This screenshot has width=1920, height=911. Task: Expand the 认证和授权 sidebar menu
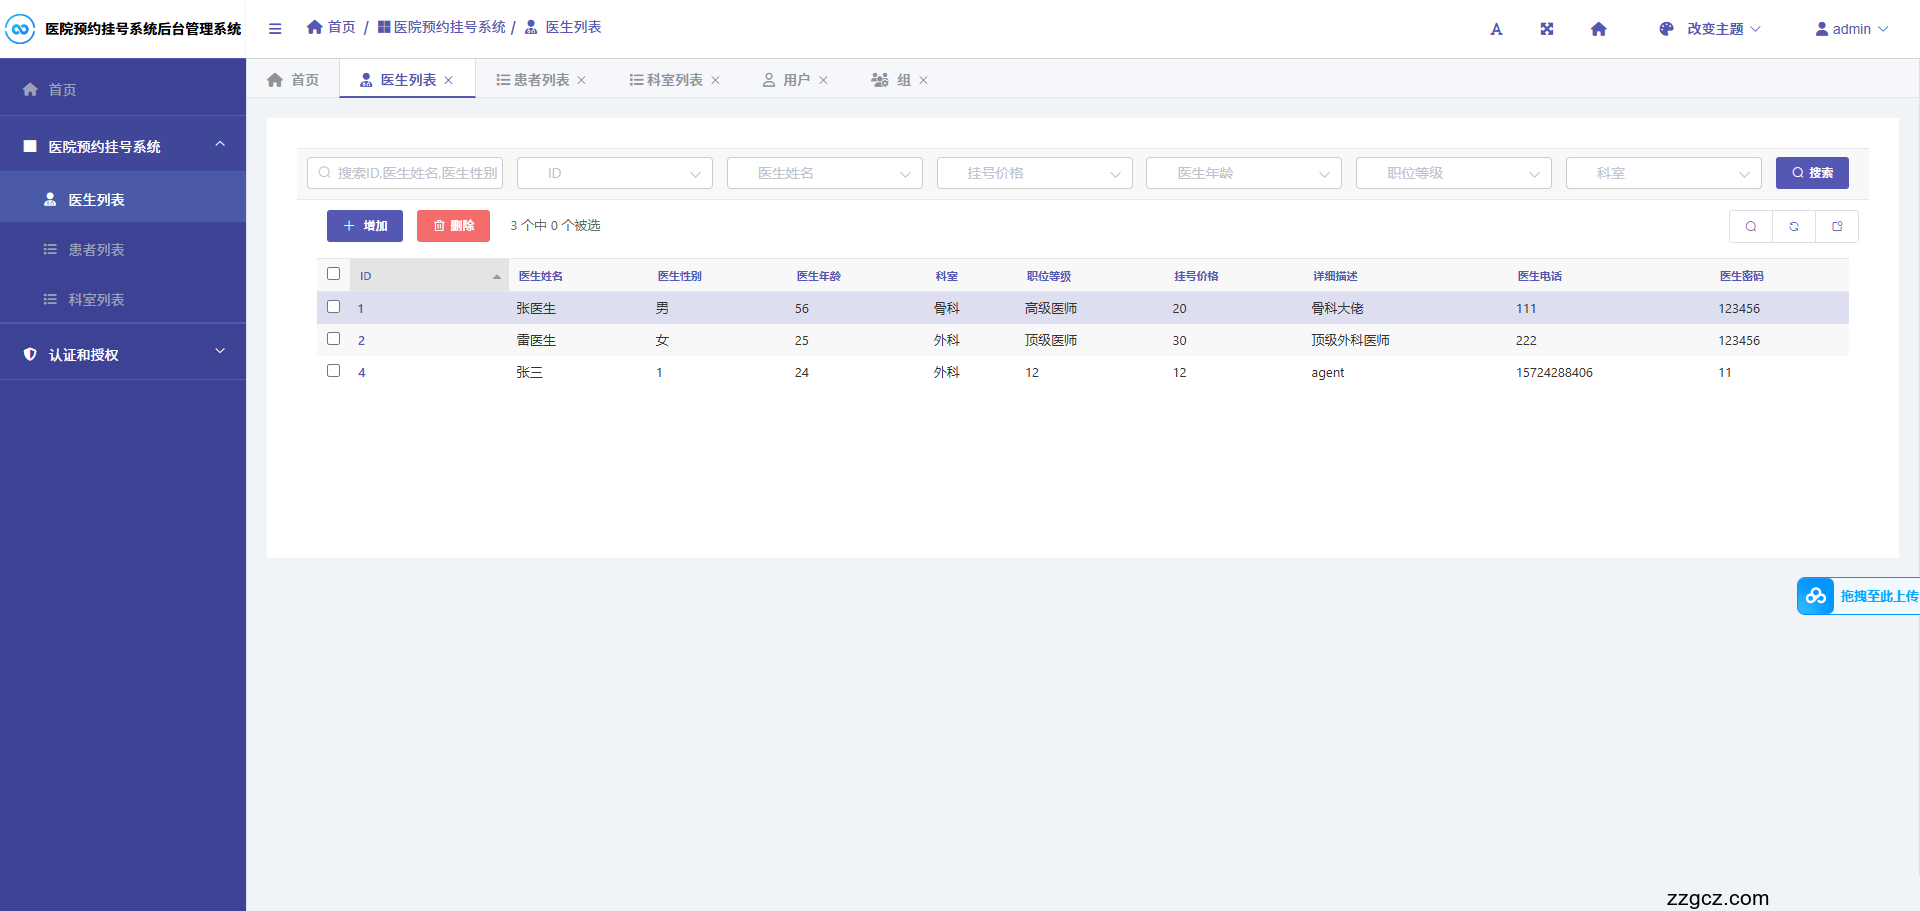[123, 354]
